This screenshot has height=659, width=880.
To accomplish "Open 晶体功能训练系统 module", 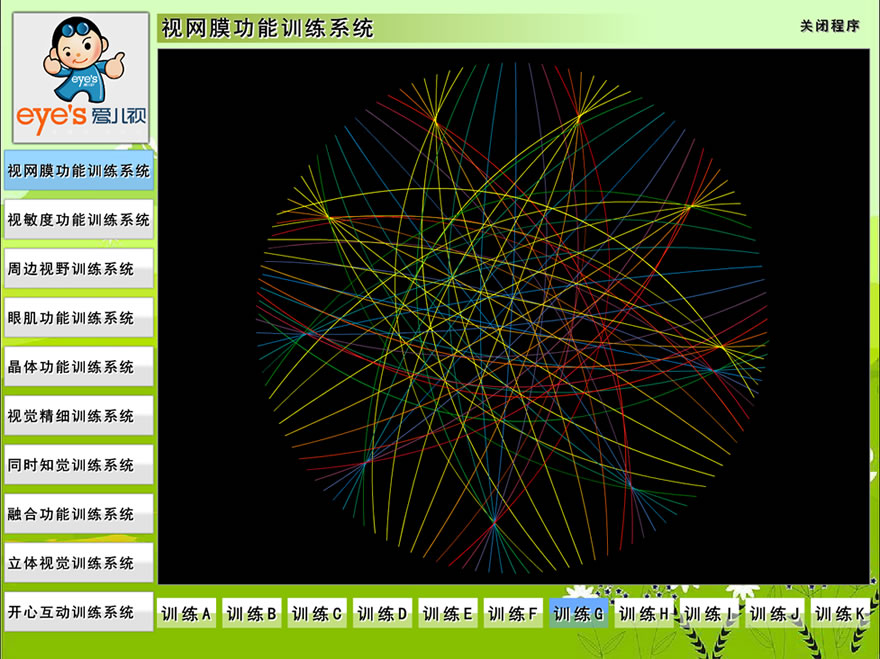I will pos(79,367).
